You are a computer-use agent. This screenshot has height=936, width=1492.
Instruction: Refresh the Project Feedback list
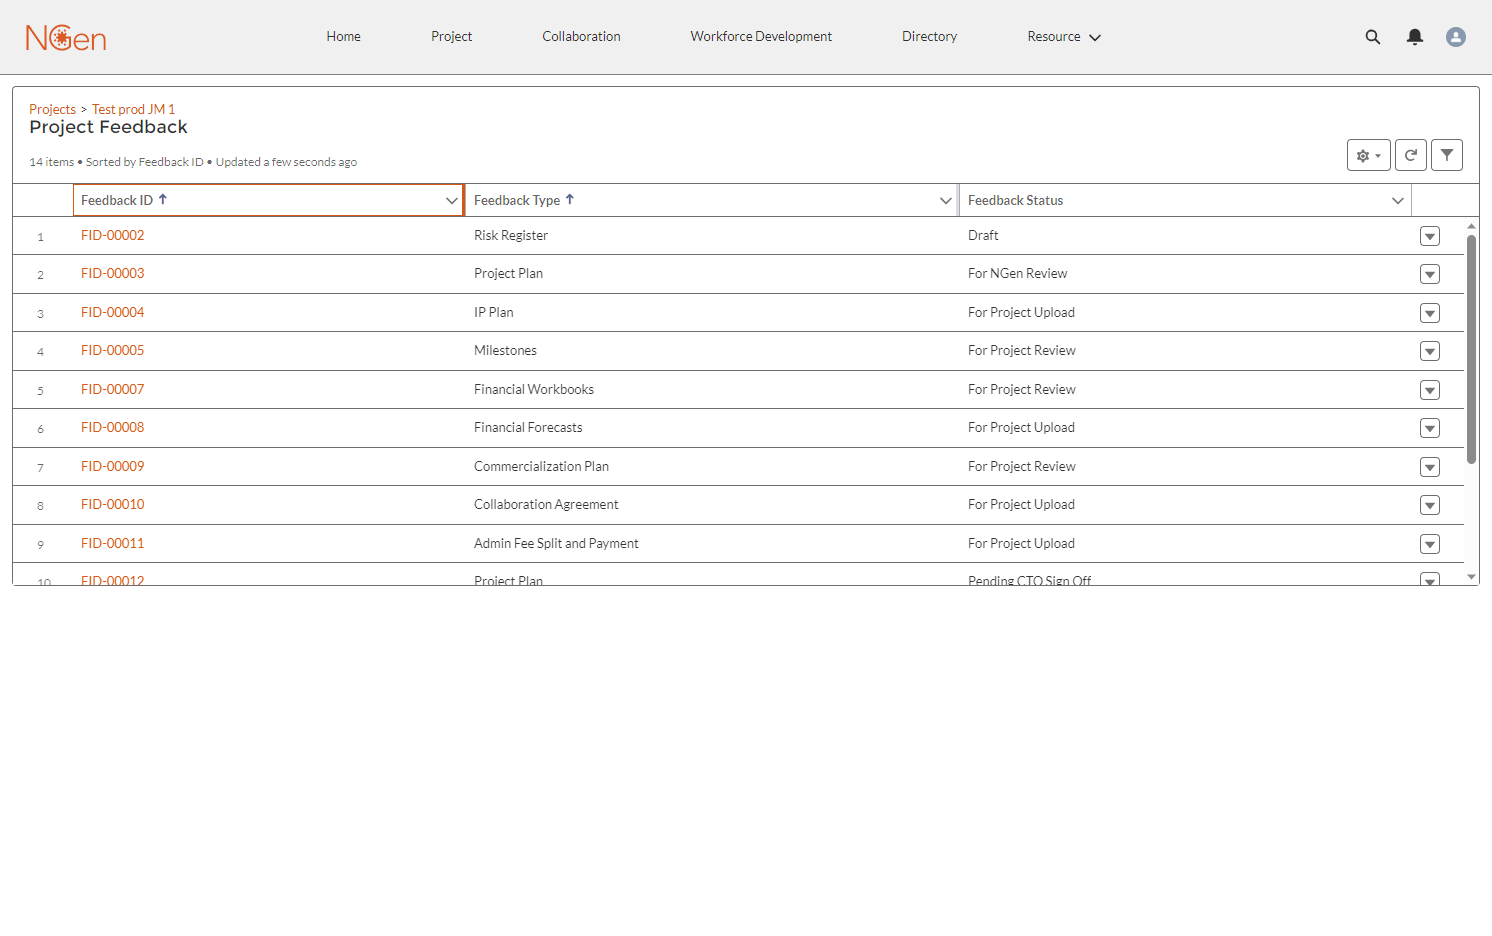pos(1411,155)
